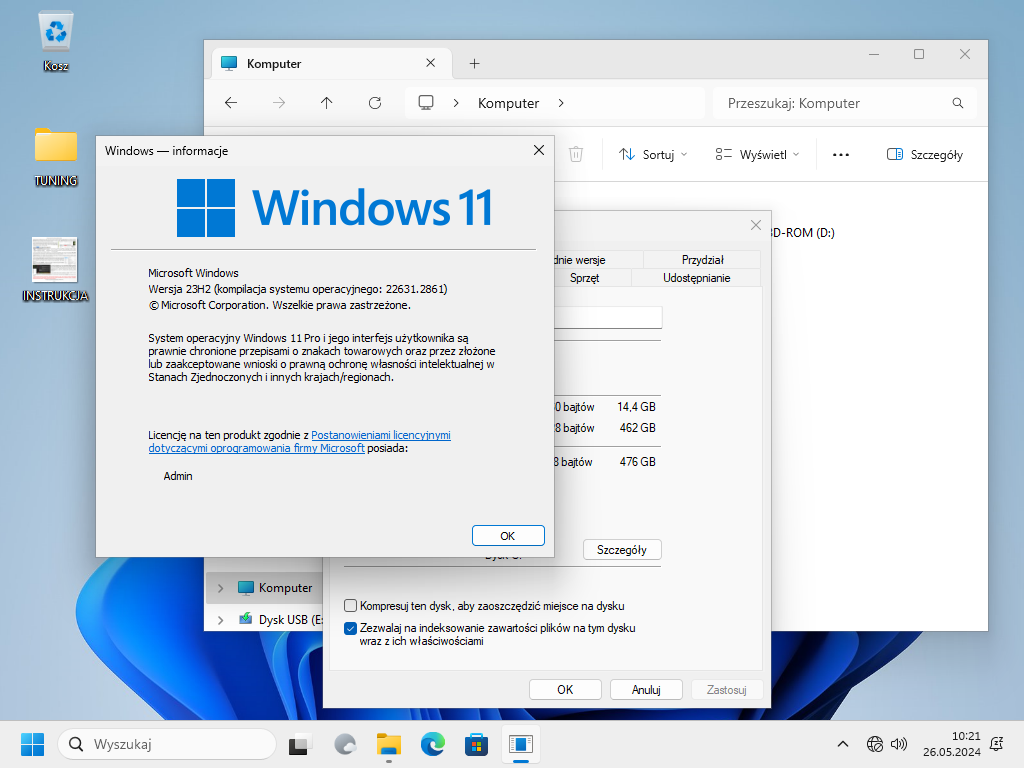Switch to the Przydział tab
This screenshot has height=768, width=1024.
pos(702,260)
